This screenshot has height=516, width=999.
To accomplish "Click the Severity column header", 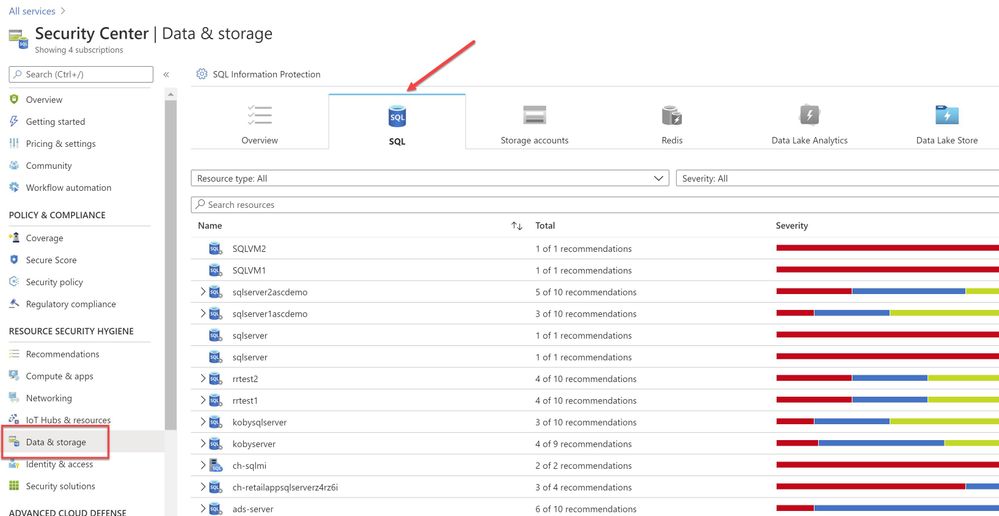I will [x=791, y=226].
